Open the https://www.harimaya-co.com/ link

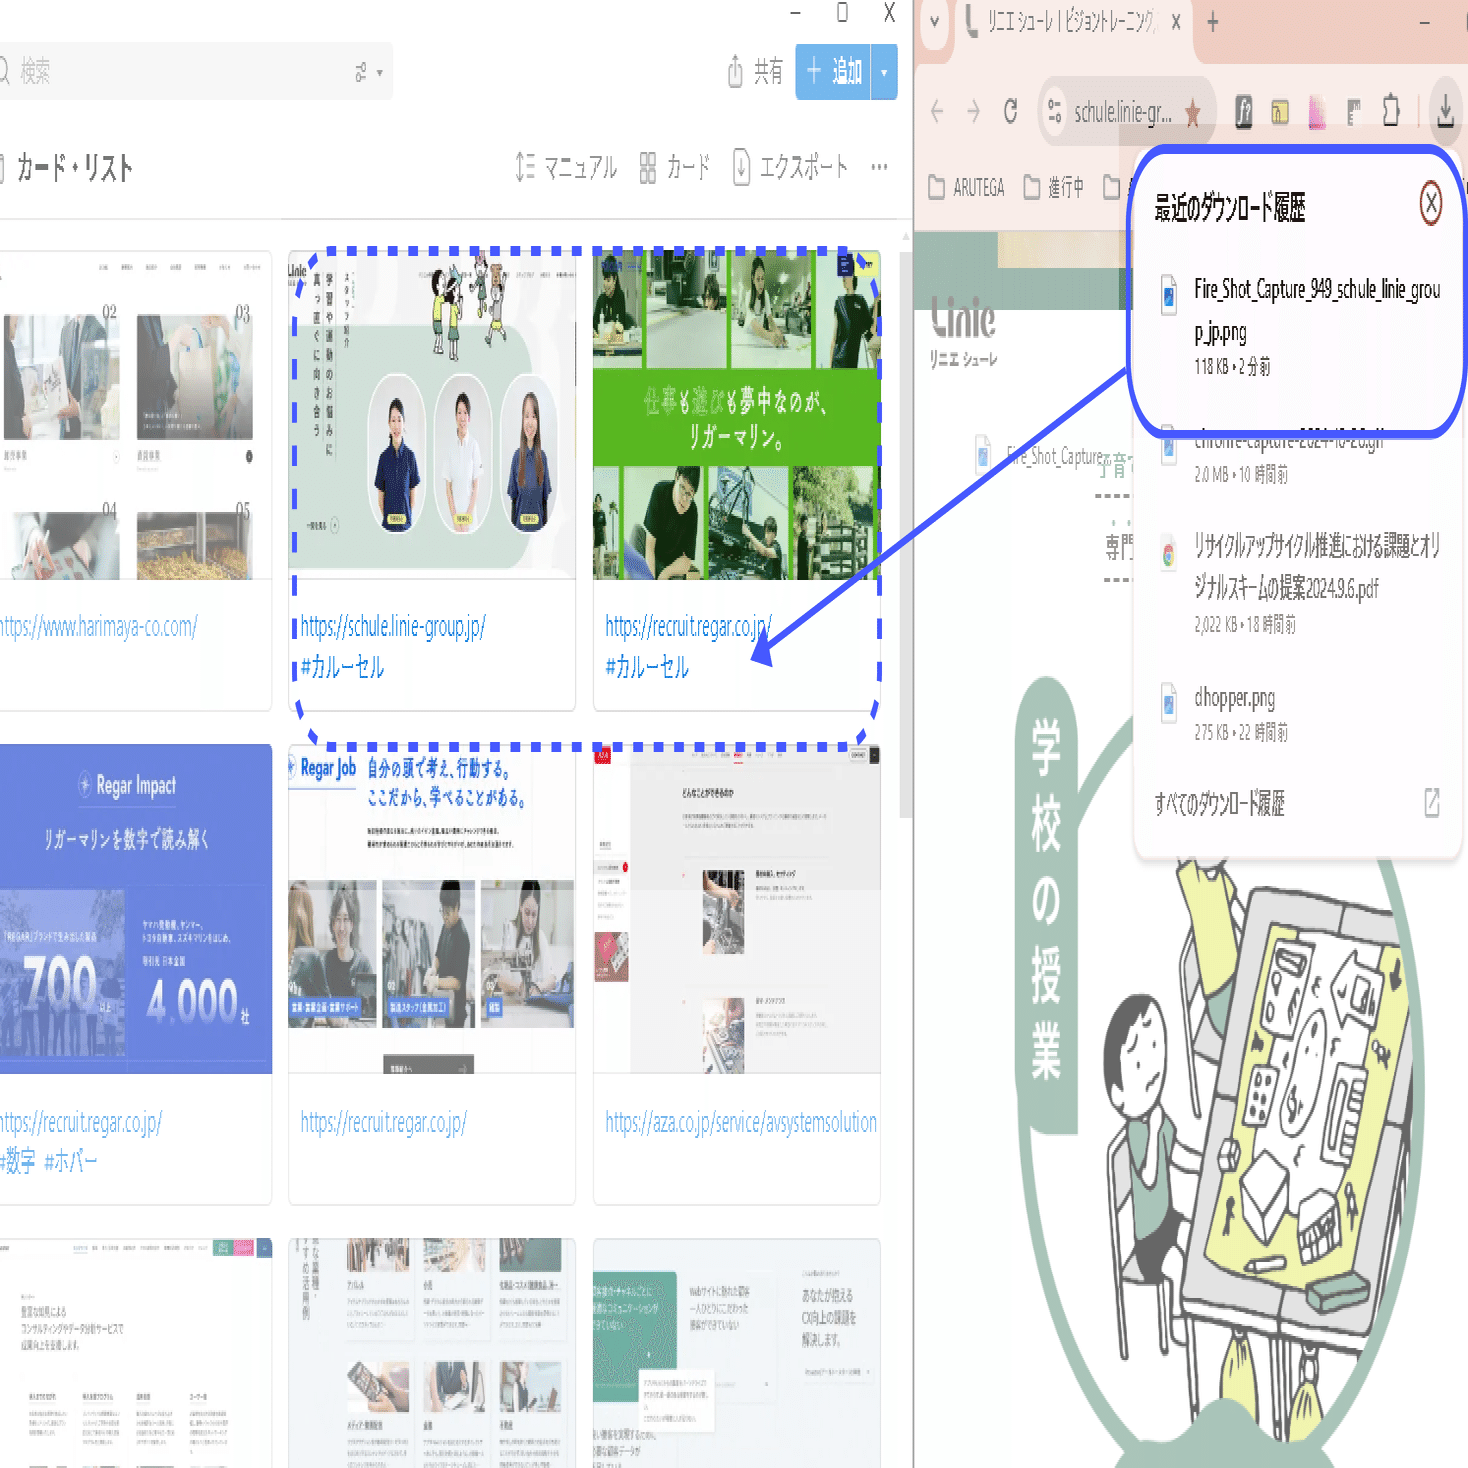(x=99, y=627)
